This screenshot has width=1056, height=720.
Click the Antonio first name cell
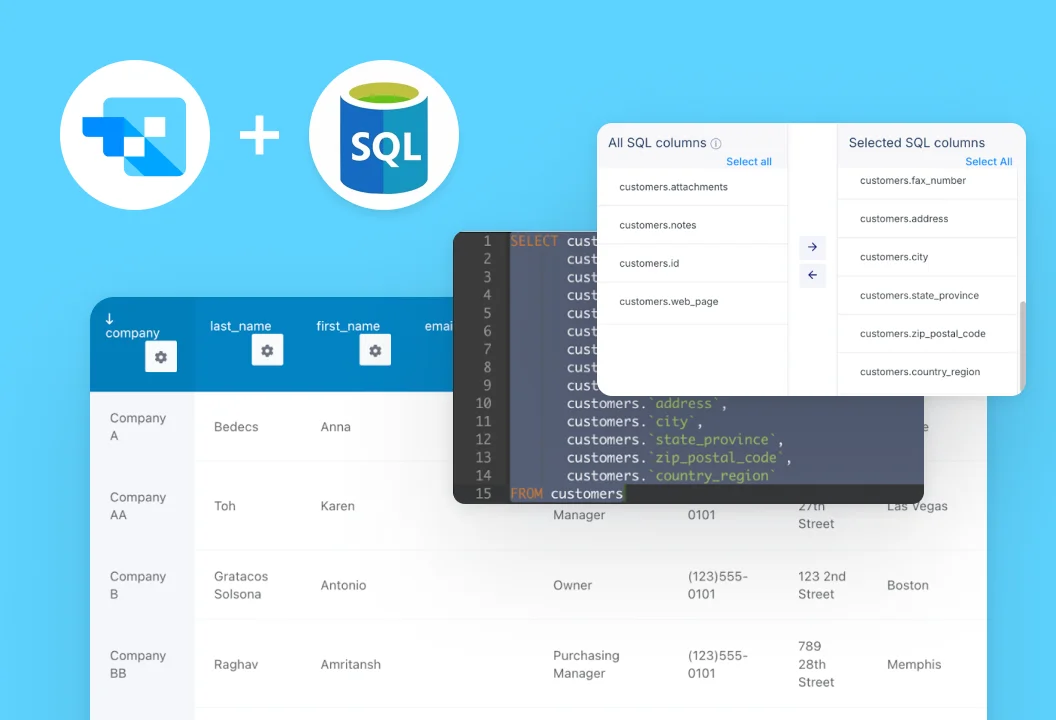pyautogui.click(x=343, y=585)
